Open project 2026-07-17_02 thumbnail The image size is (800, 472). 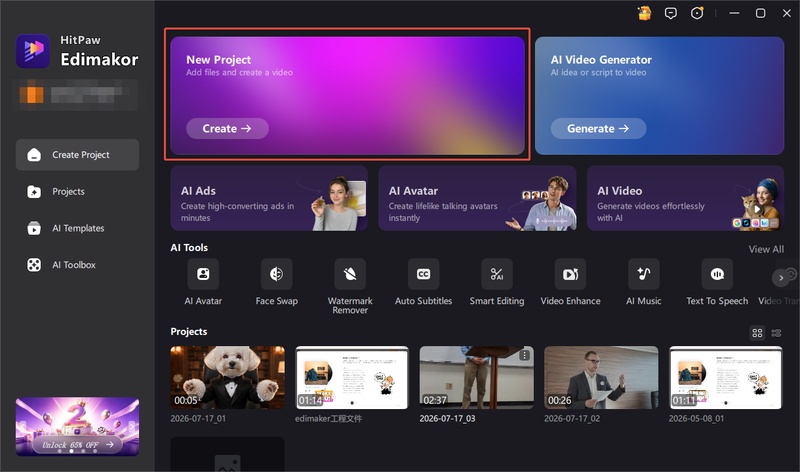tap(601, 378)
